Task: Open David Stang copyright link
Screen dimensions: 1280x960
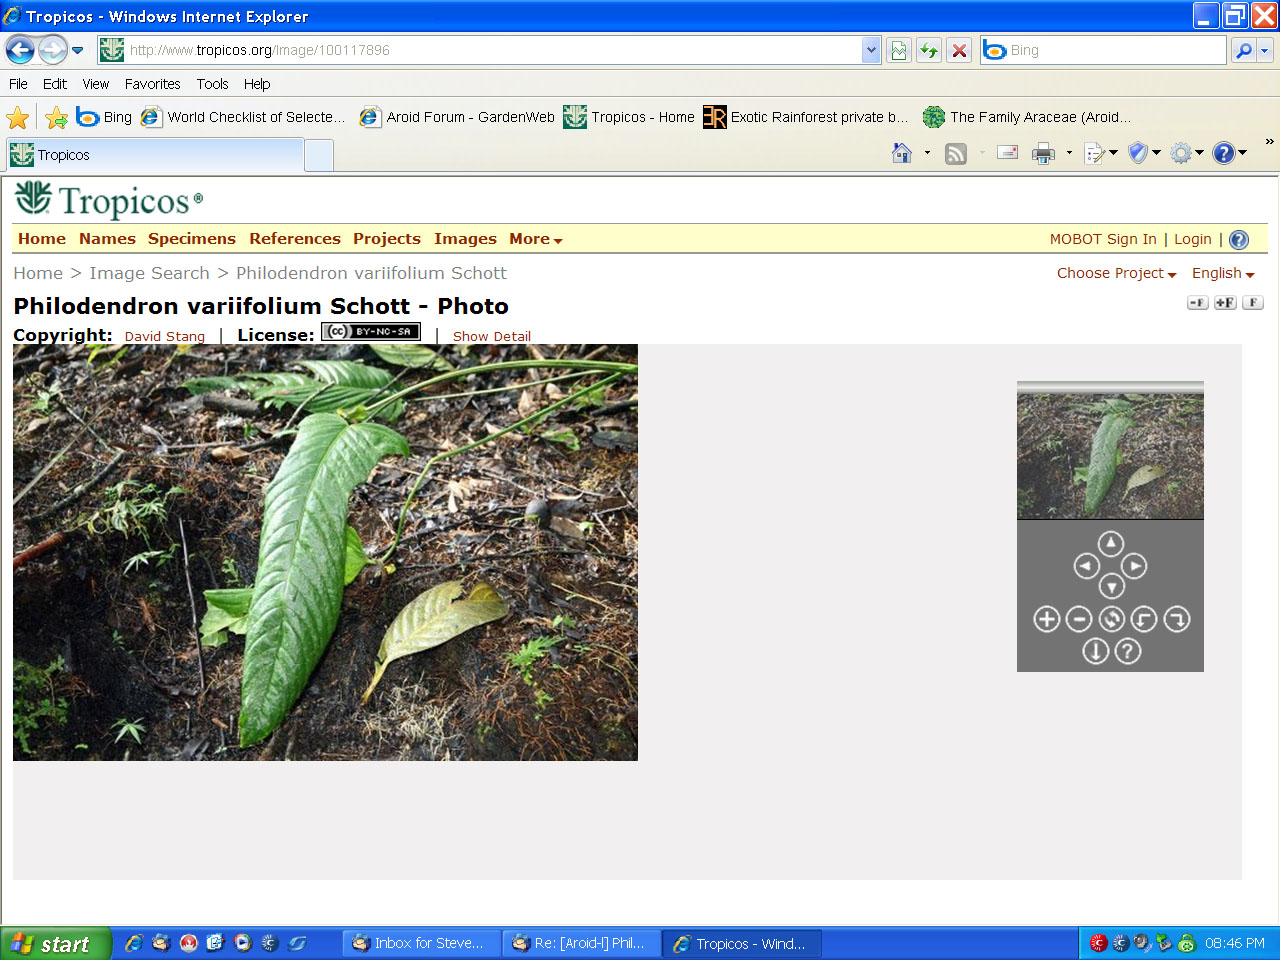Action: click(164, 336)
